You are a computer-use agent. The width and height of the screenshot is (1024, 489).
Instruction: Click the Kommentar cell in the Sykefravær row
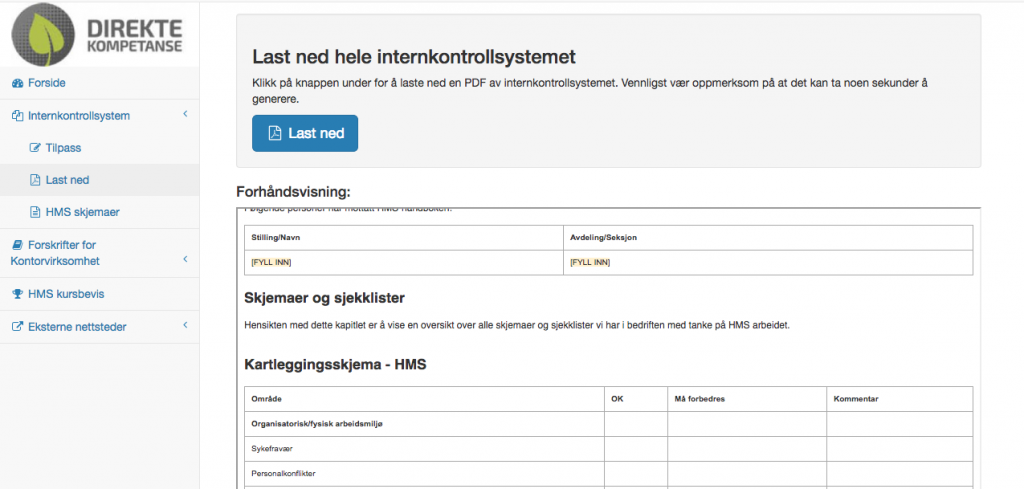click(x=900, y=449)
